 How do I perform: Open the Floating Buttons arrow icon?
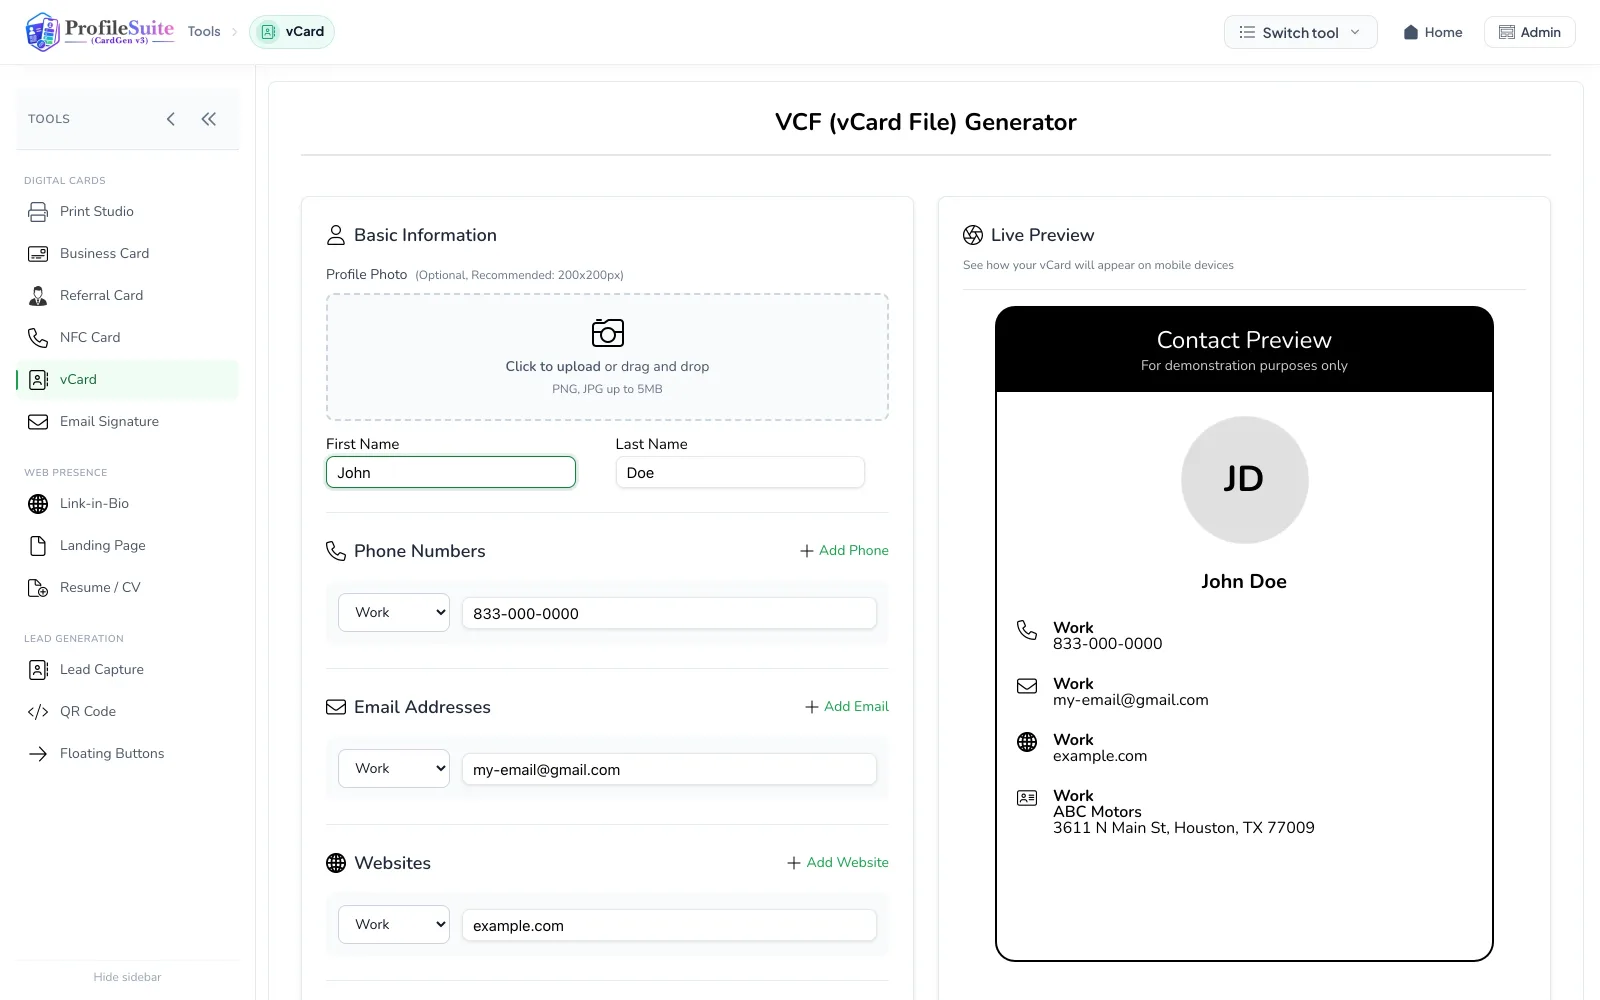[x=38, y=754]
